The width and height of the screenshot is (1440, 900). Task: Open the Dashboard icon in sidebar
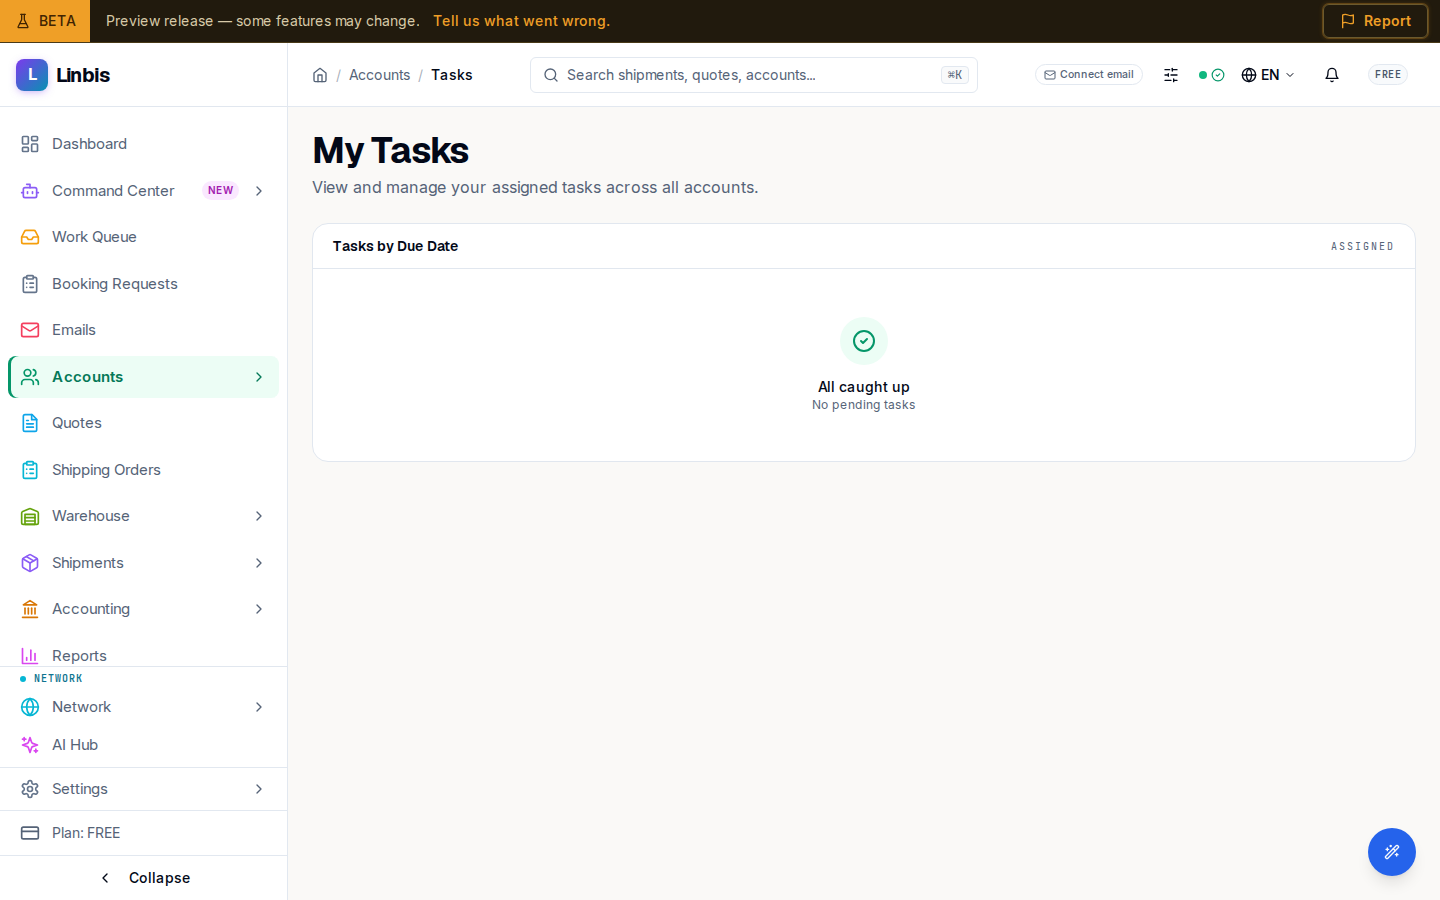(30, 144)
